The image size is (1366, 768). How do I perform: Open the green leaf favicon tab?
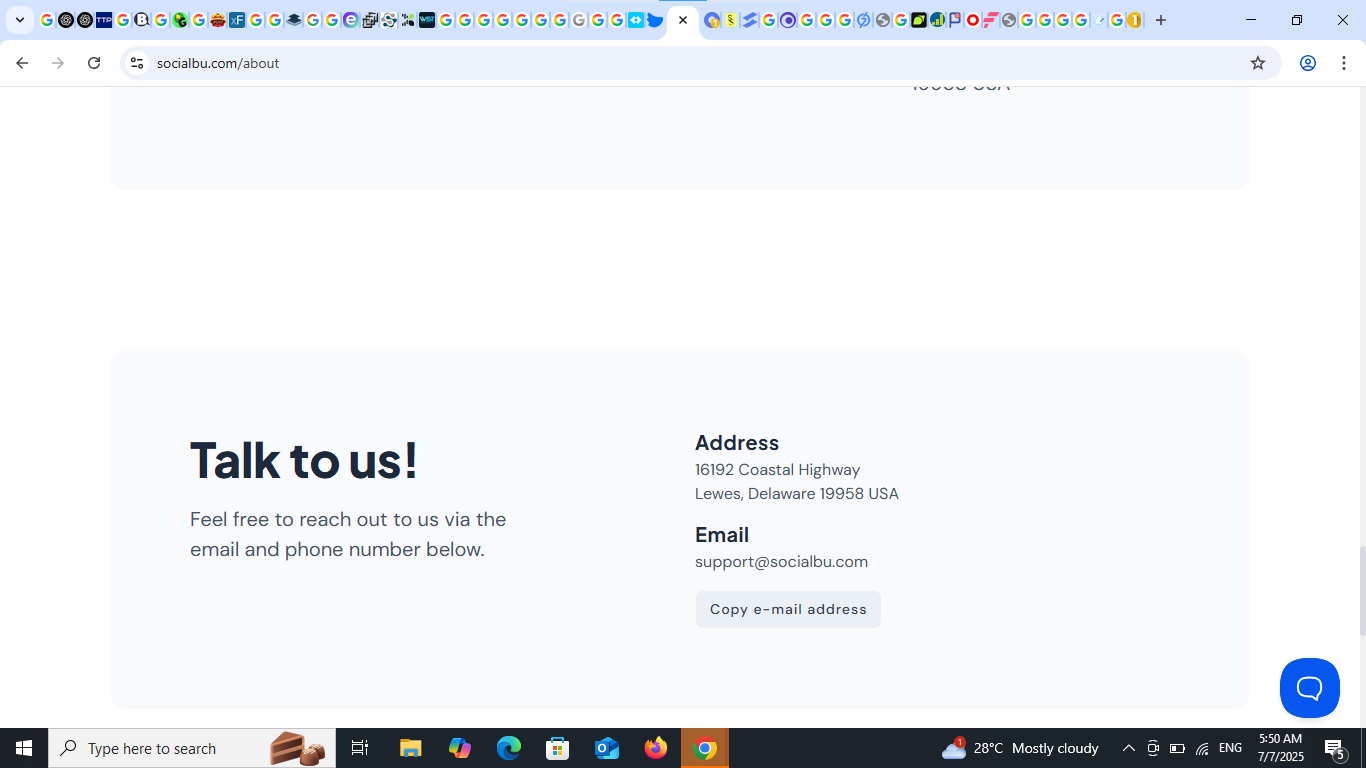[x=918, y=20]
